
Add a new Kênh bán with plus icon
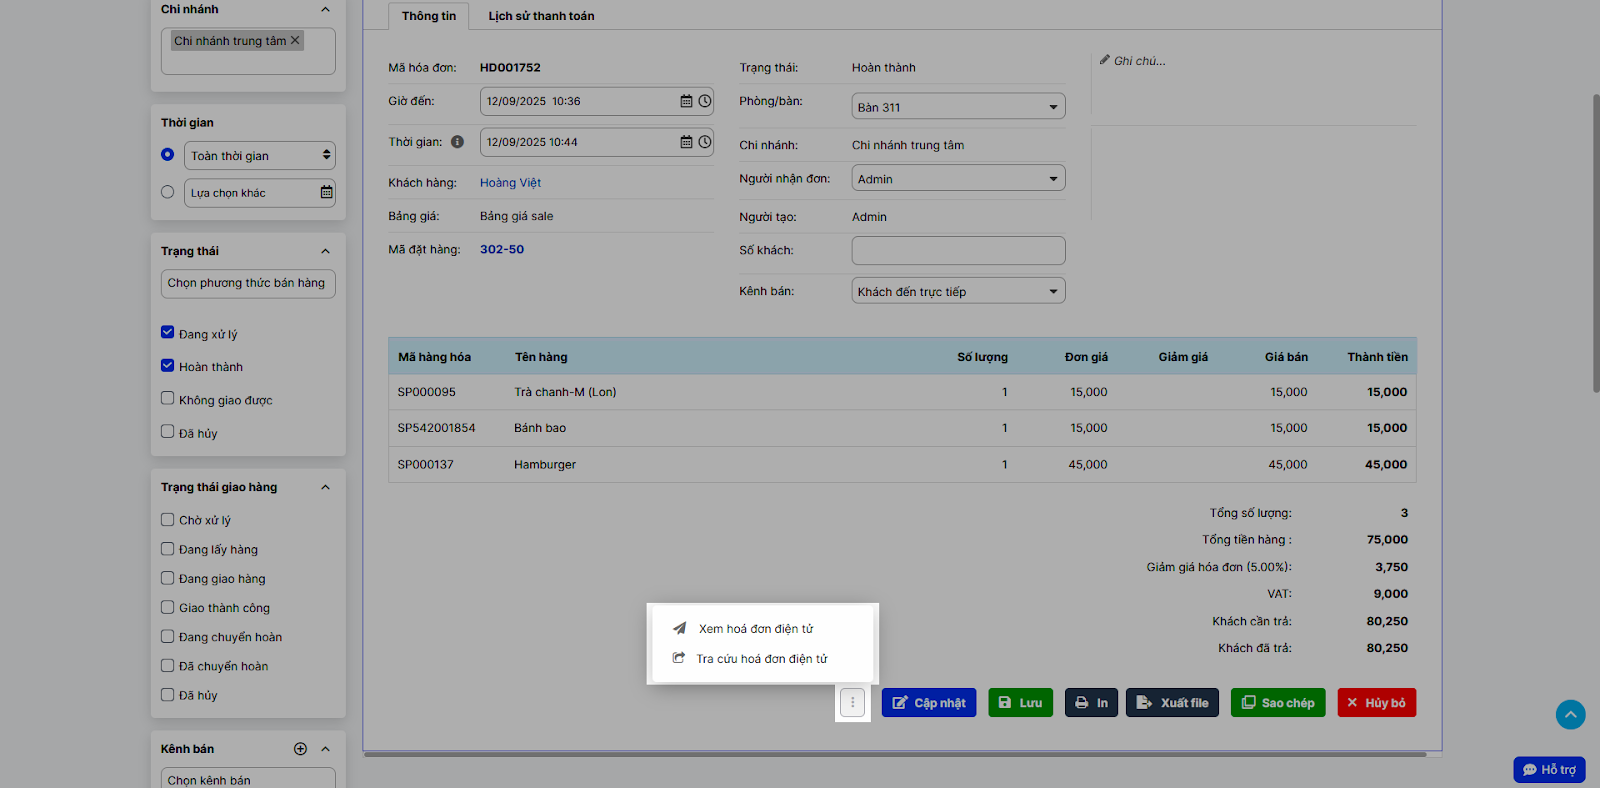pos(300,749)
